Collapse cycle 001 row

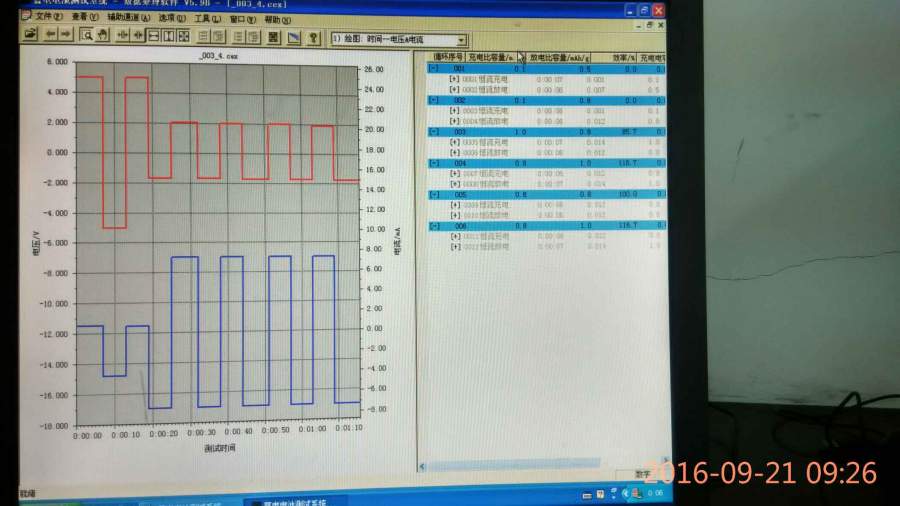click(x=435, y=68)
